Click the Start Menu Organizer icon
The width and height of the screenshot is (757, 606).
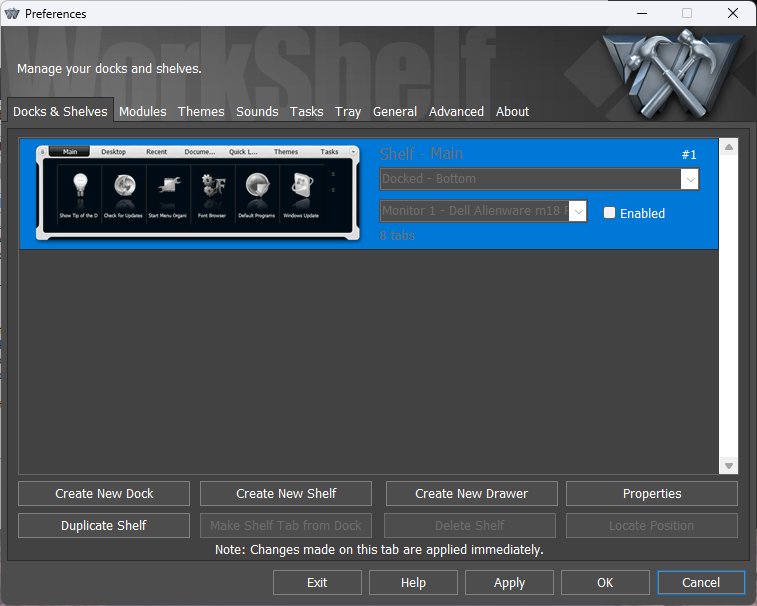pos(169,186)
